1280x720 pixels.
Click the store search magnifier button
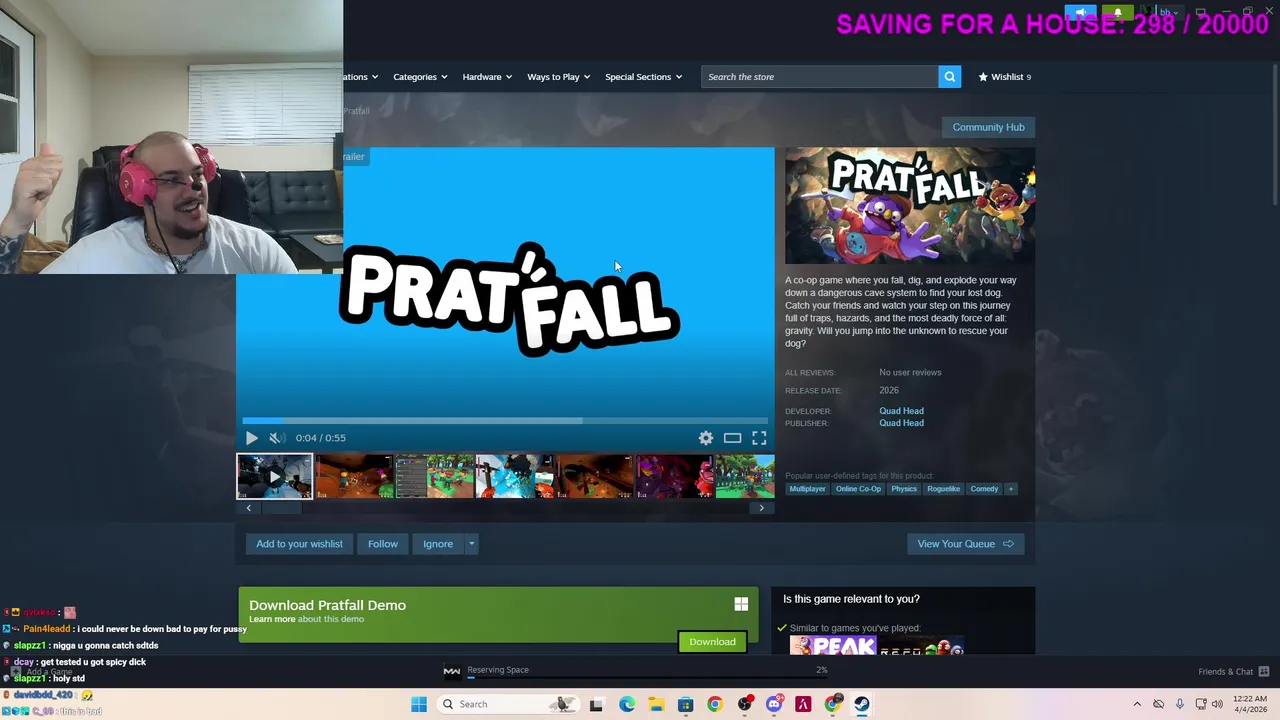(950, 77)
